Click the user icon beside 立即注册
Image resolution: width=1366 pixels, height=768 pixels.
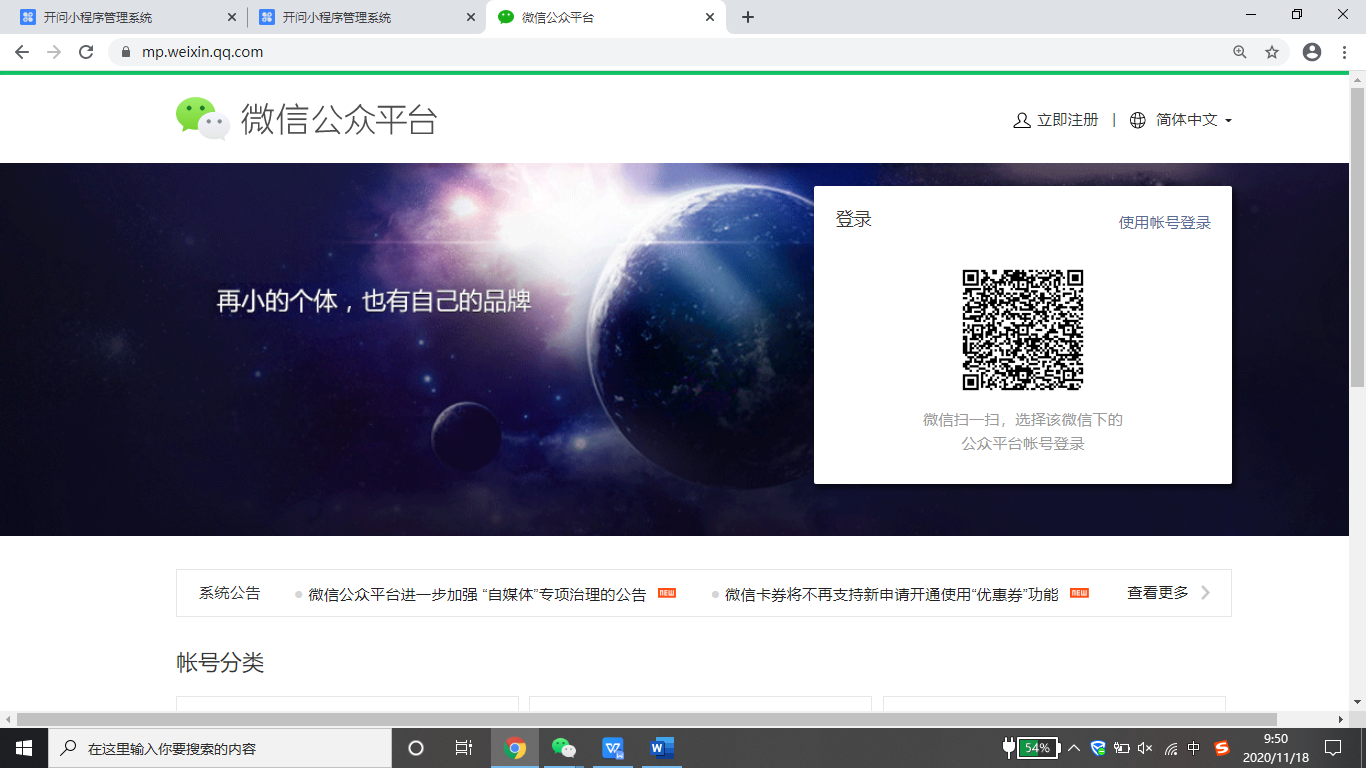1022,120
